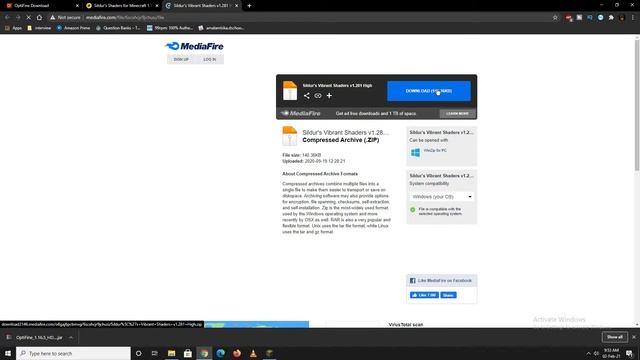Click the Facebook Like button
Screen dimensions: 640x360
point(424,295)
